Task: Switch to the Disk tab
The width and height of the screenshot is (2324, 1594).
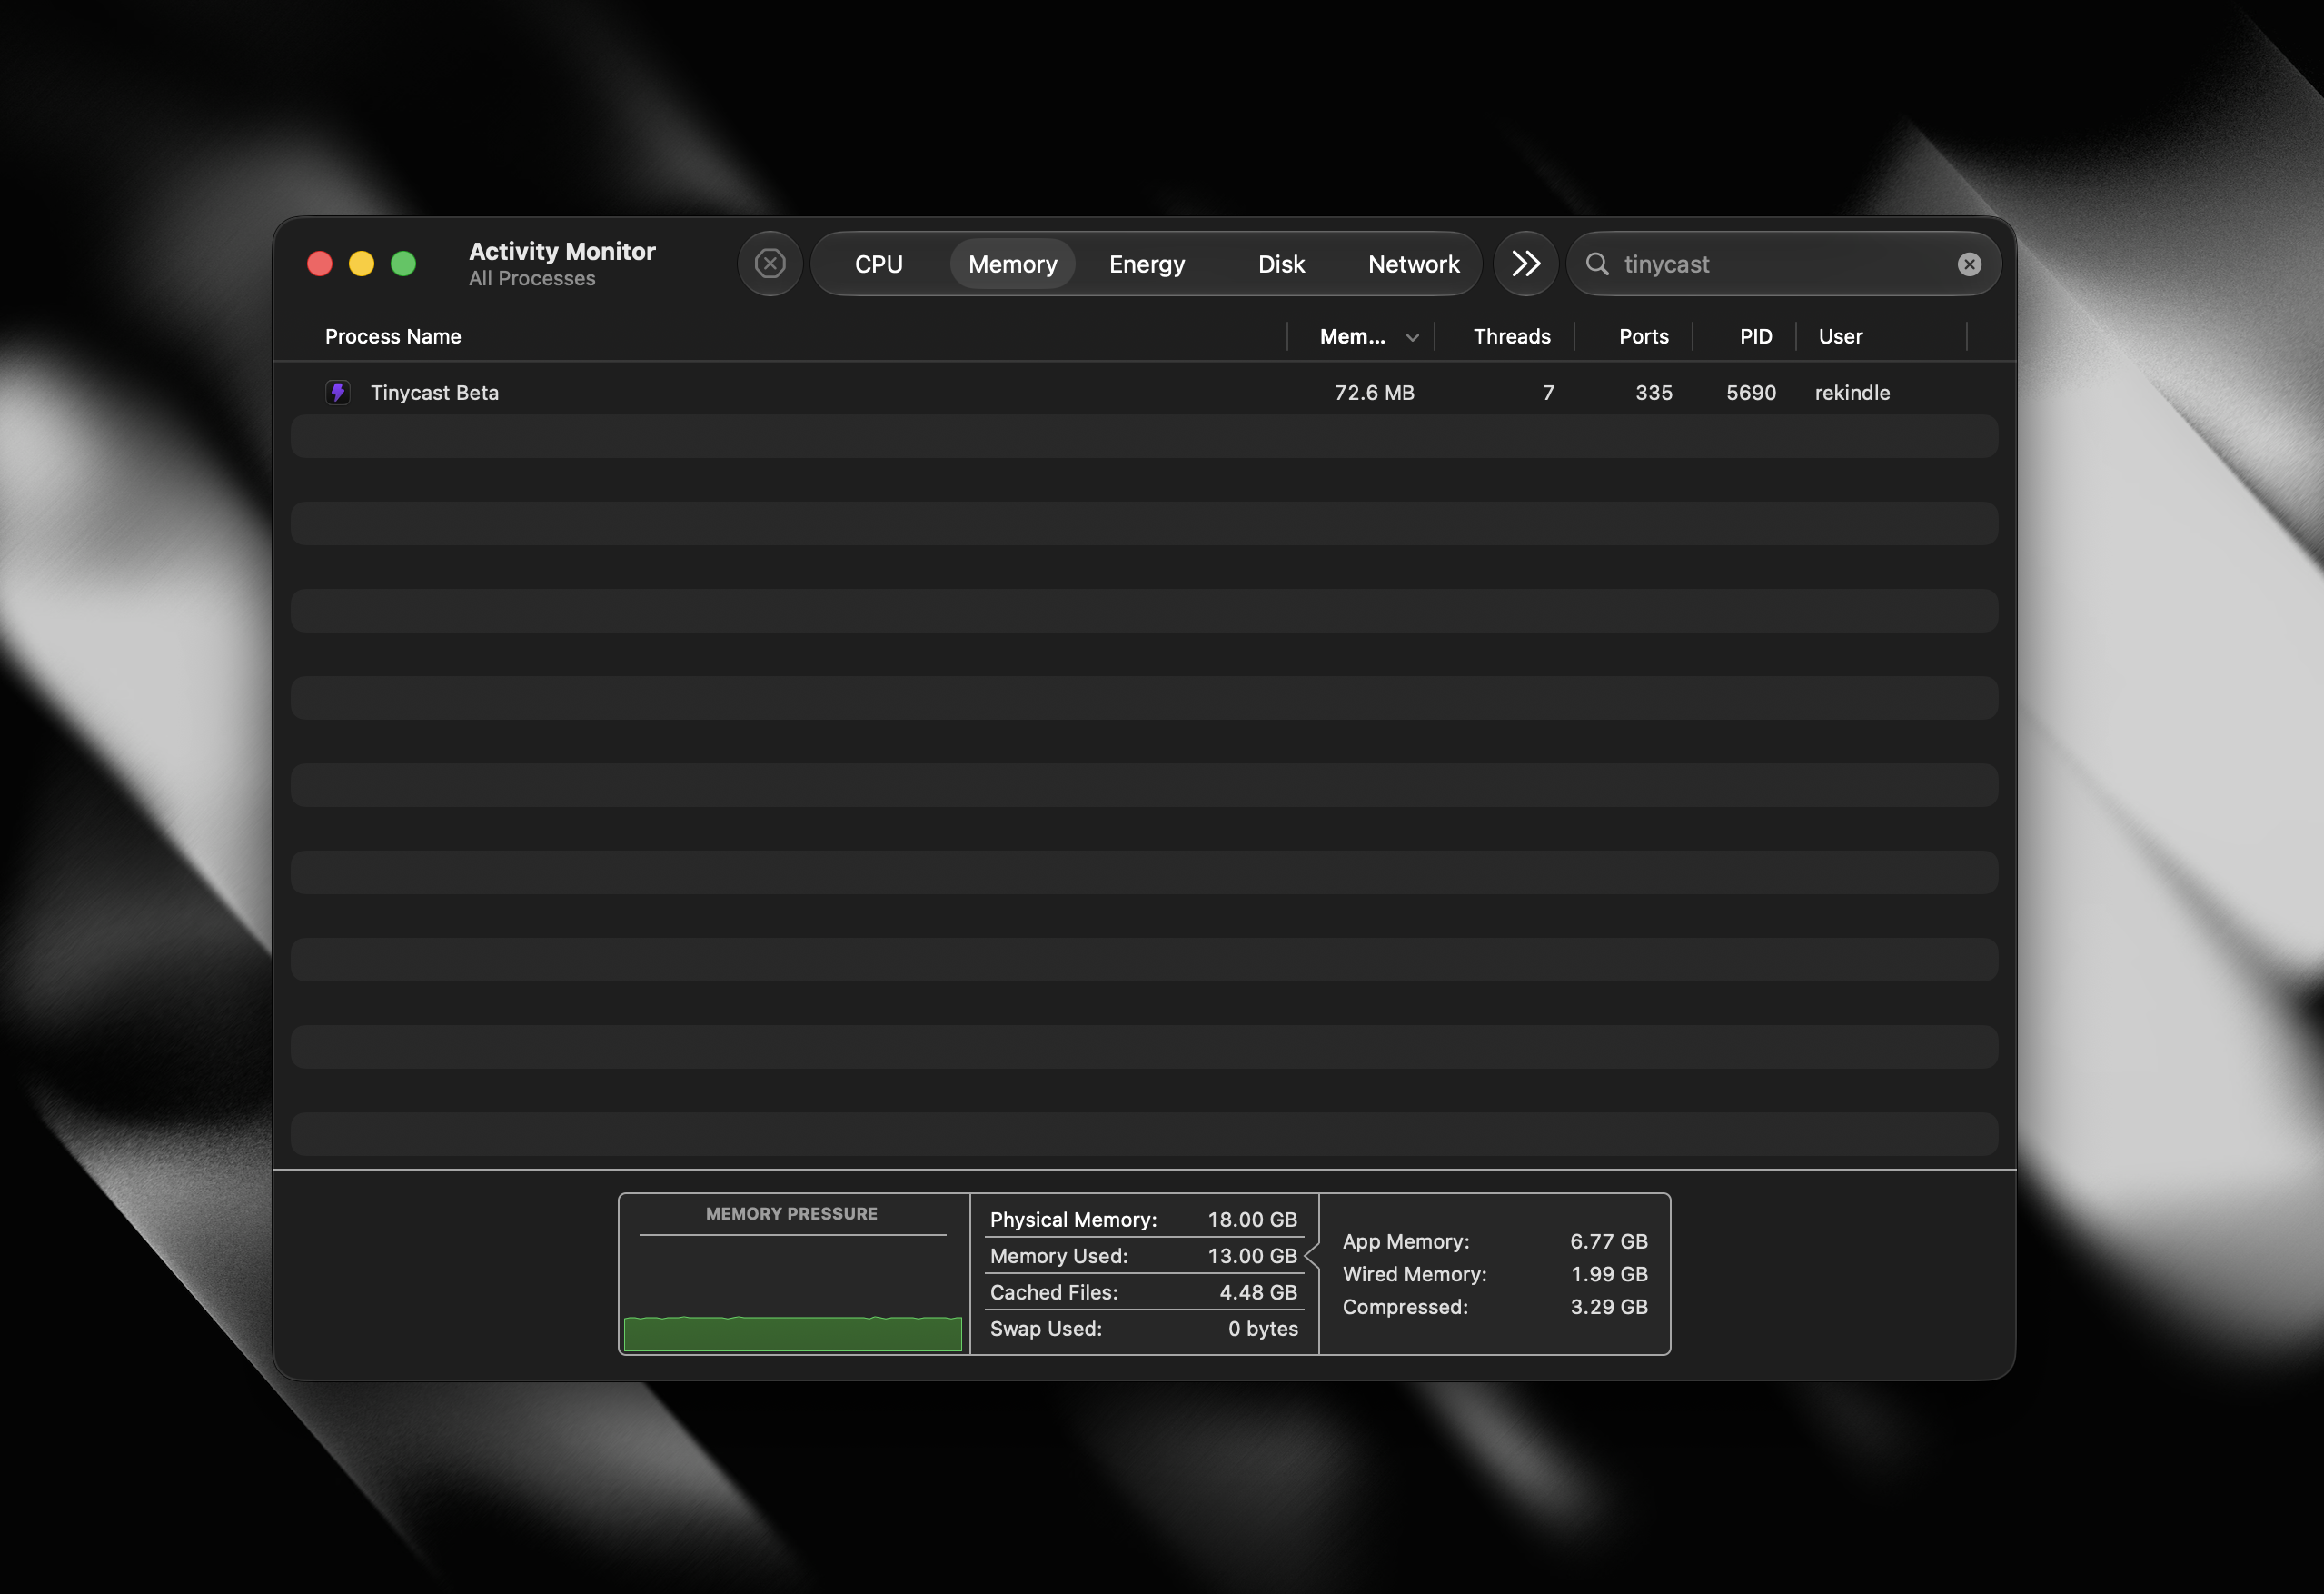Action: (1281, 264)
